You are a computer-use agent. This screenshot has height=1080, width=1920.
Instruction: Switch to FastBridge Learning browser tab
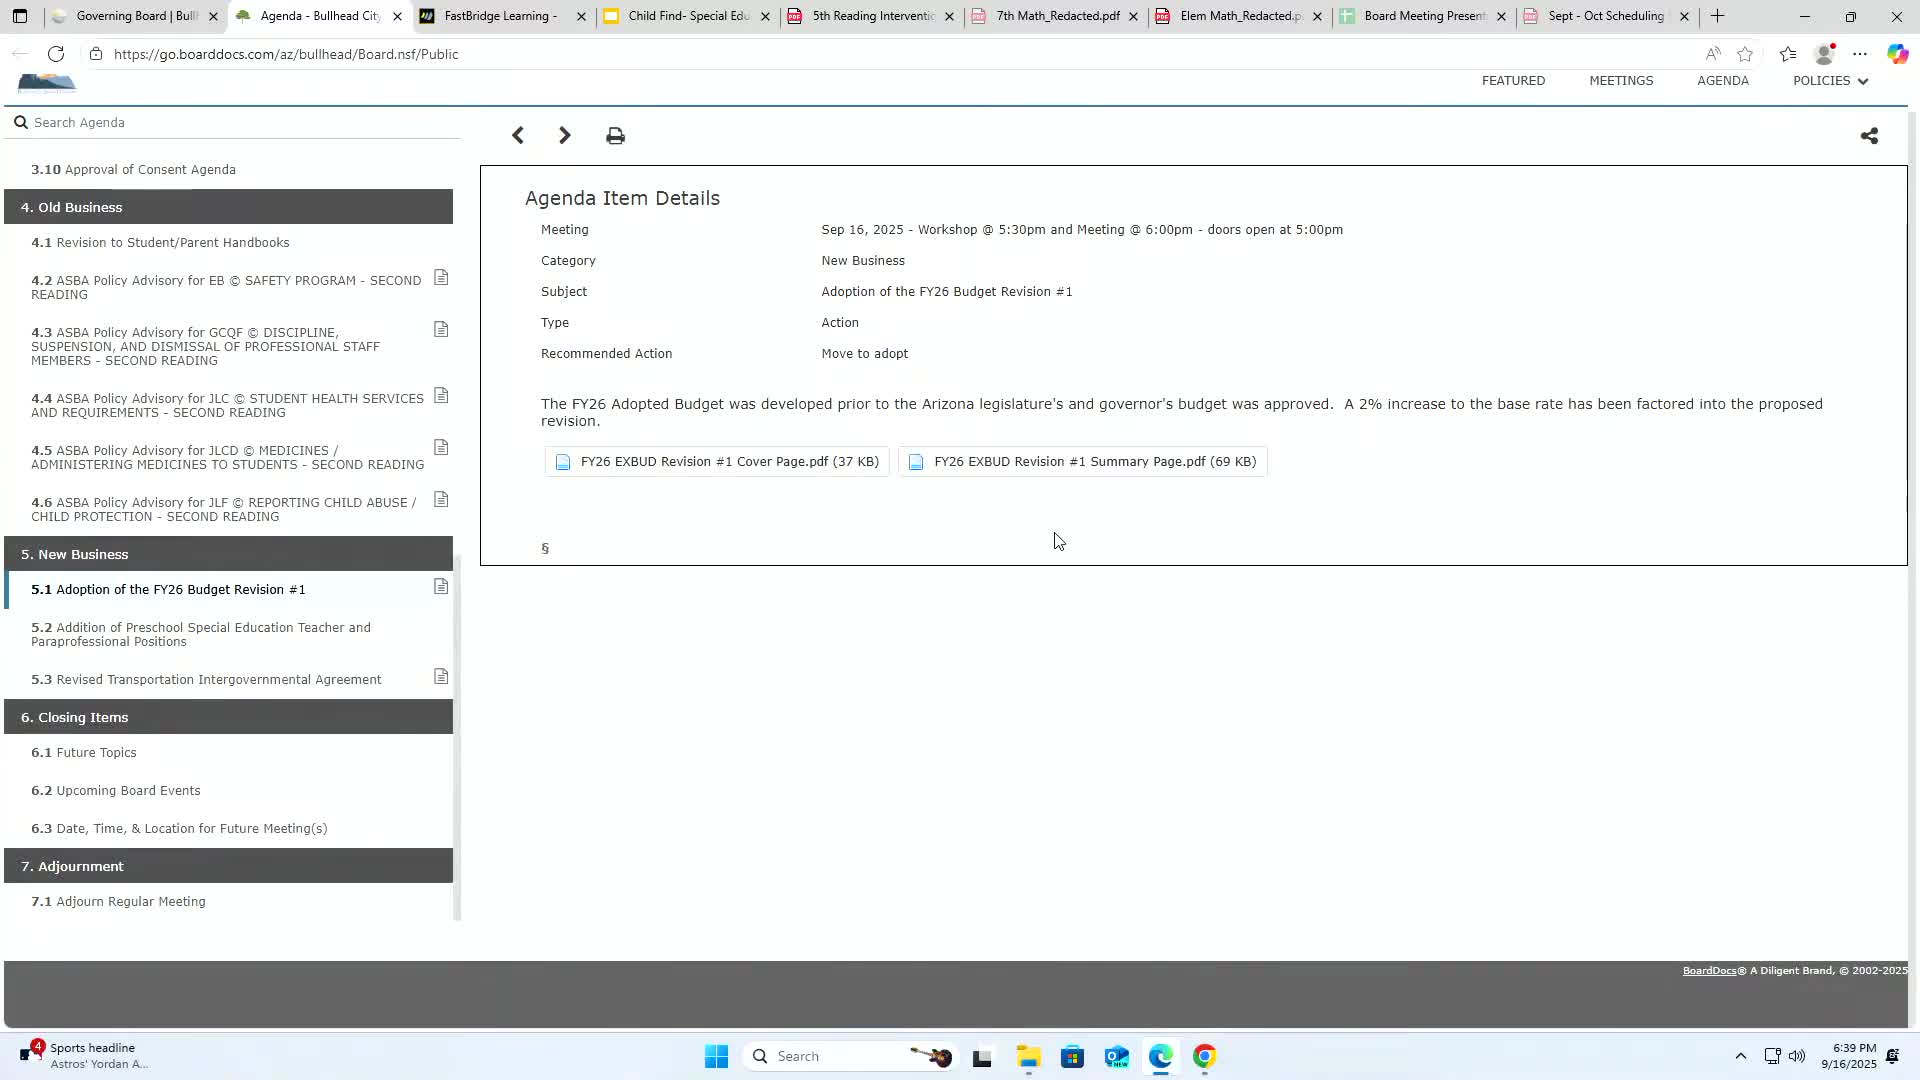pyautogui.click(x=500, y=16)
